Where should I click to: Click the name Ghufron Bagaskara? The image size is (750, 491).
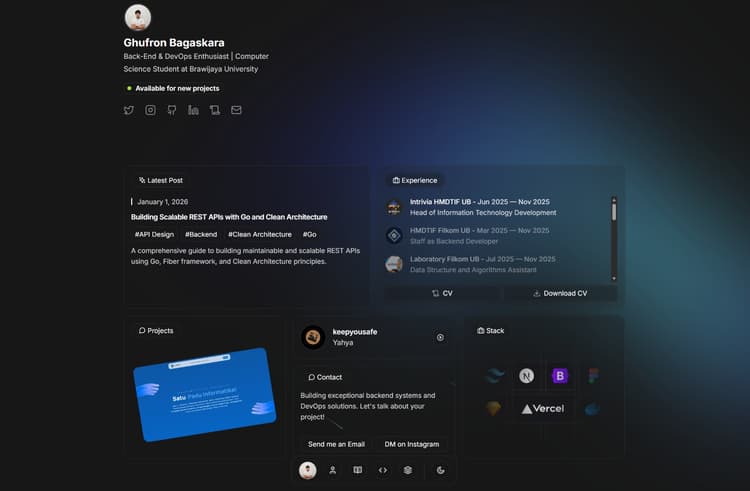(x=174, y=43)
